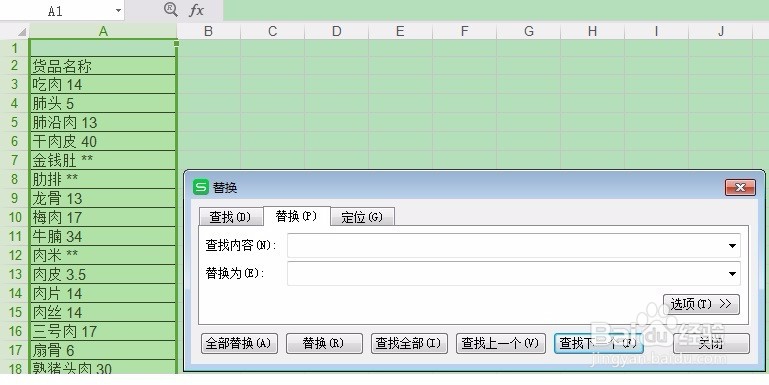Viewport: 769px width, 385px height.
Task: Select the 替换(P) tab
Action: pyautogui.click(x=296, y=216)
